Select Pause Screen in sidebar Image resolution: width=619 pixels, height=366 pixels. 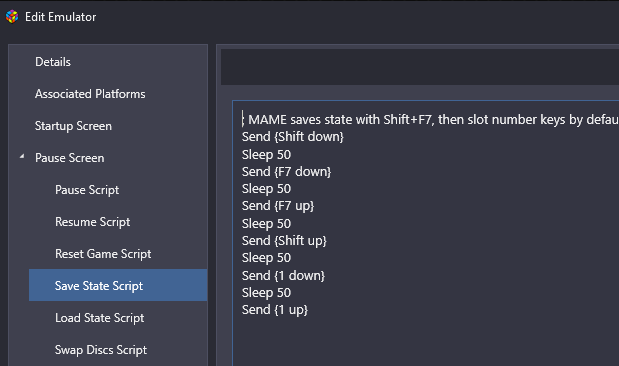pos(69,158)
